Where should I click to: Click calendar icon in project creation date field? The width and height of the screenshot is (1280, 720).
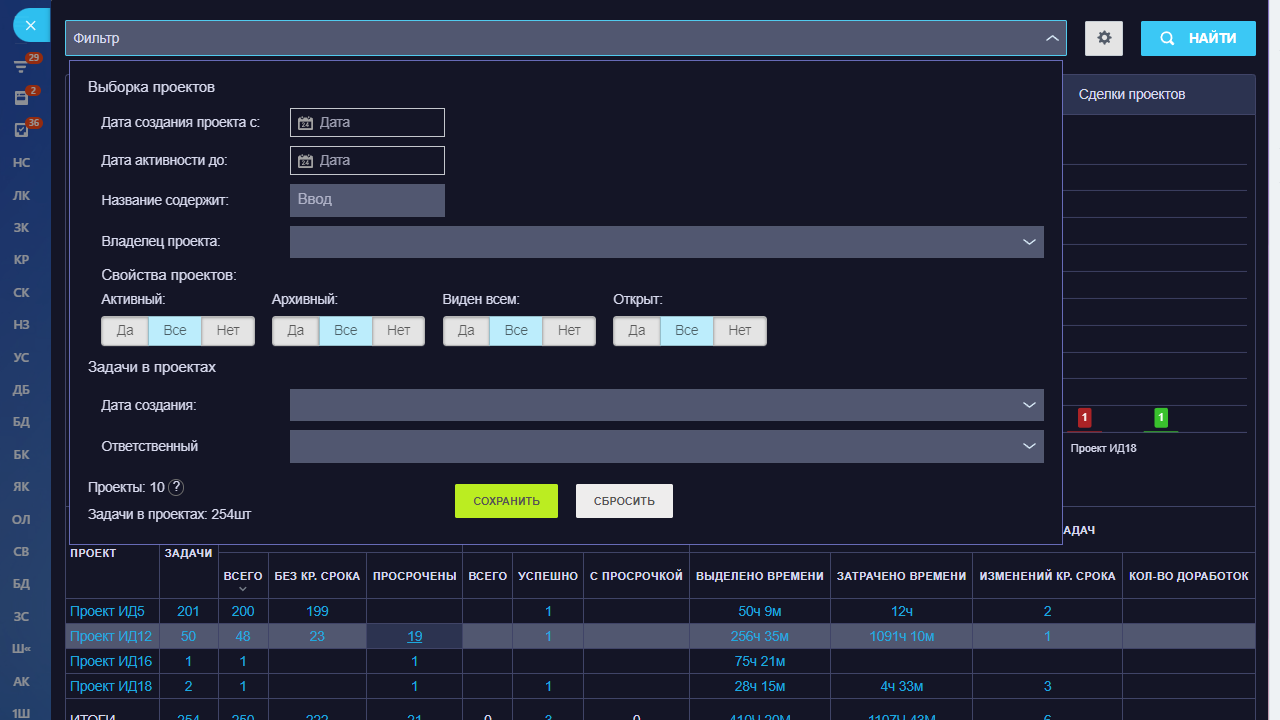pos(306,123)
